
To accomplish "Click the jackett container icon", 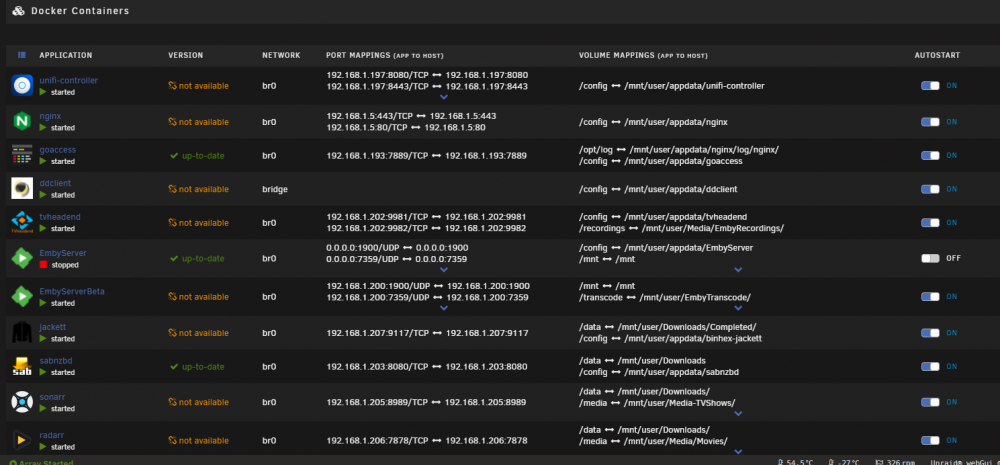I will pyautogui.click(x=22, y=332).
